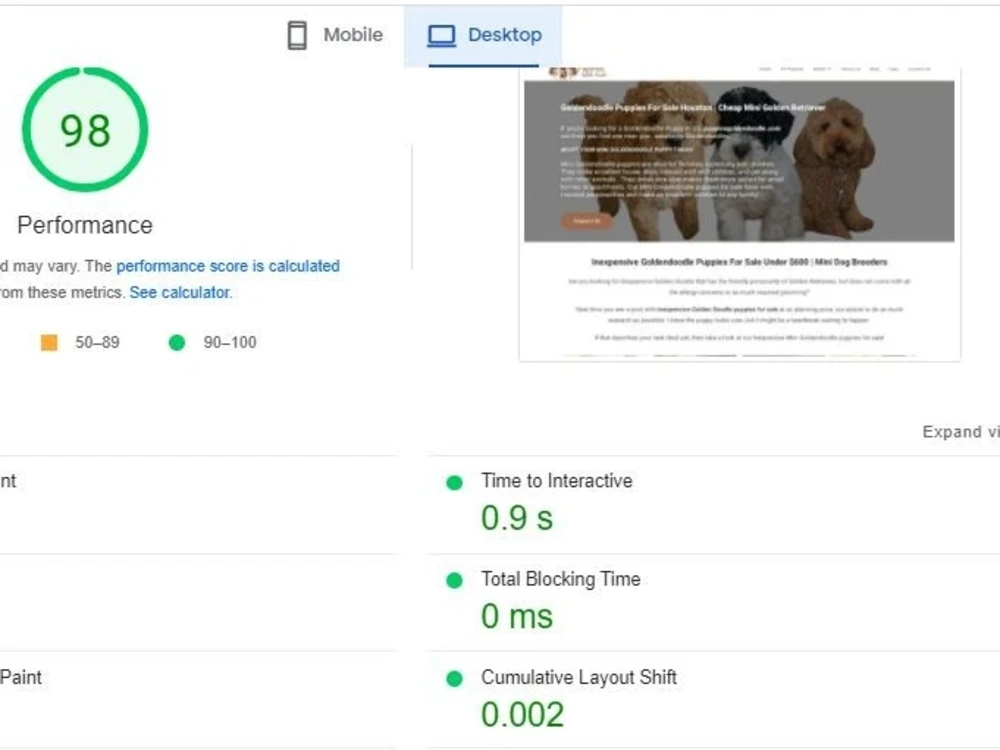Open 'performance score is calculated' link
This screenshot has height=750, width=1000.
pos(228,266)
